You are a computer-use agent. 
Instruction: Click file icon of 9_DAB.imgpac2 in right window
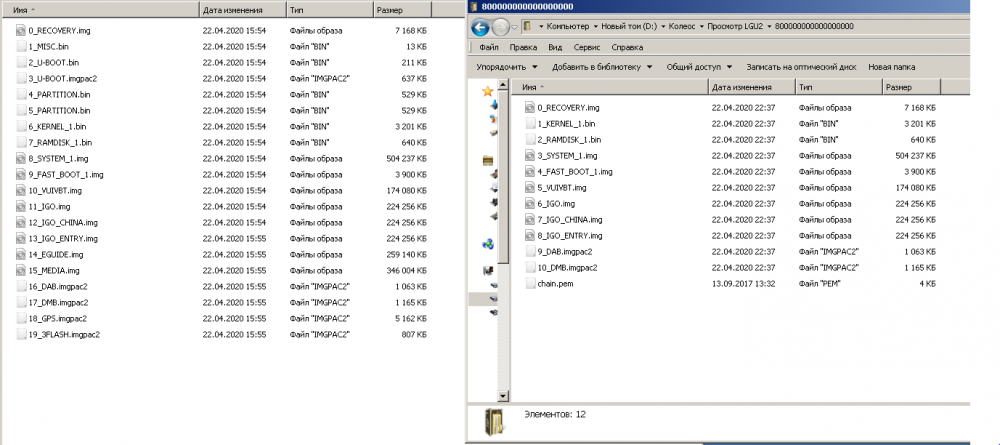click(x=530, y=251)
